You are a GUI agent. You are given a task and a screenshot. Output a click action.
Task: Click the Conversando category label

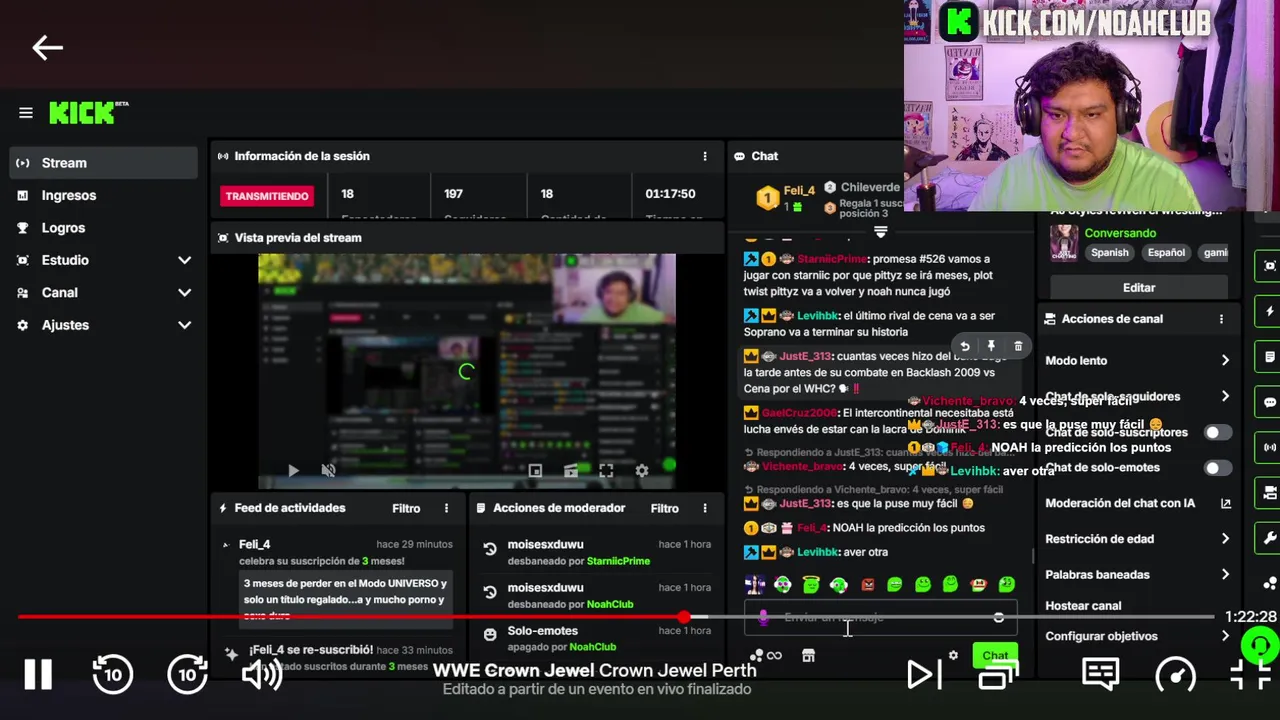point(1120,233)
